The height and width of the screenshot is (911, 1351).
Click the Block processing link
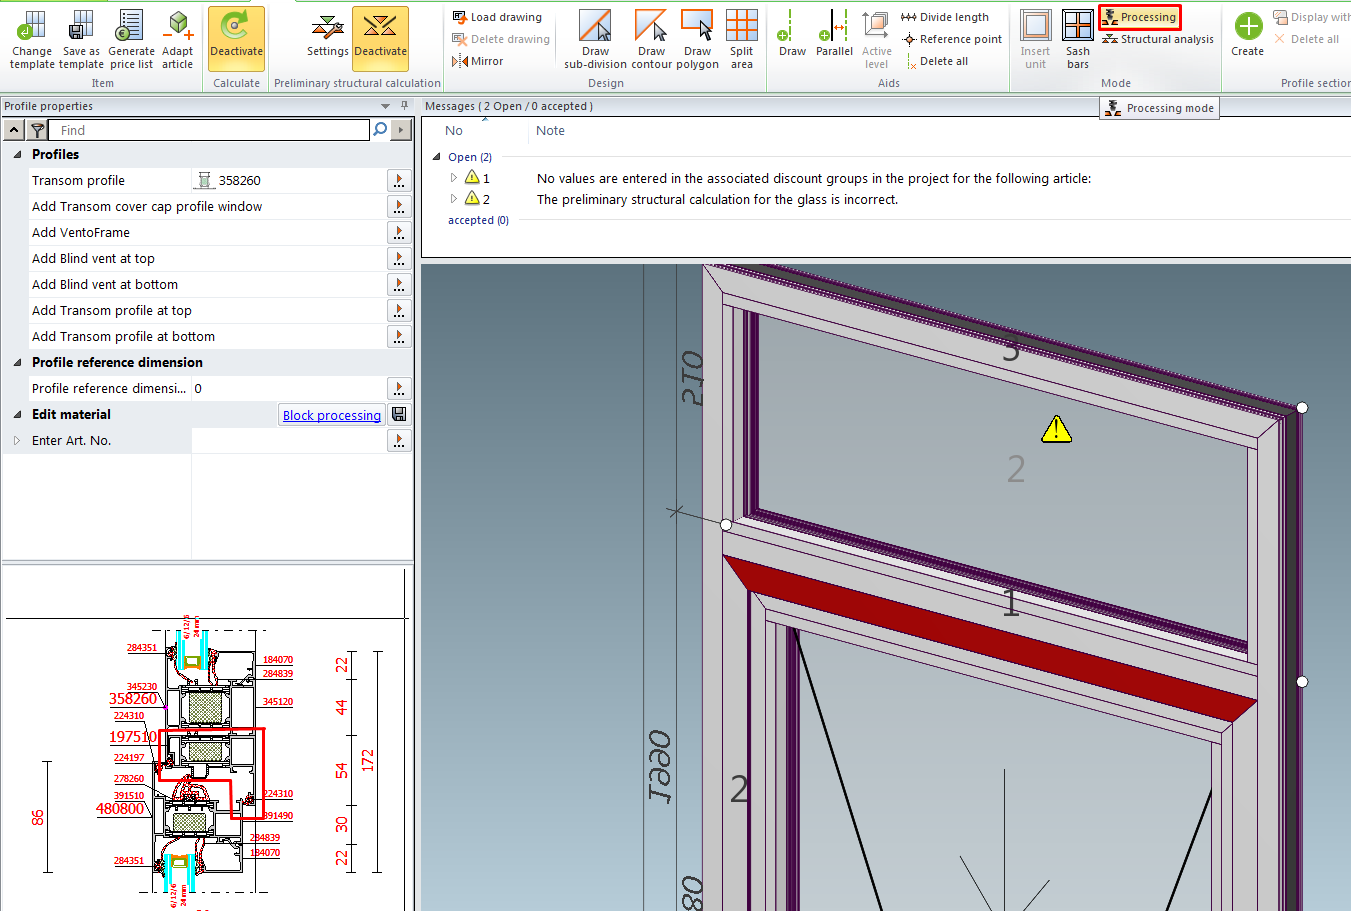[331, 415]
